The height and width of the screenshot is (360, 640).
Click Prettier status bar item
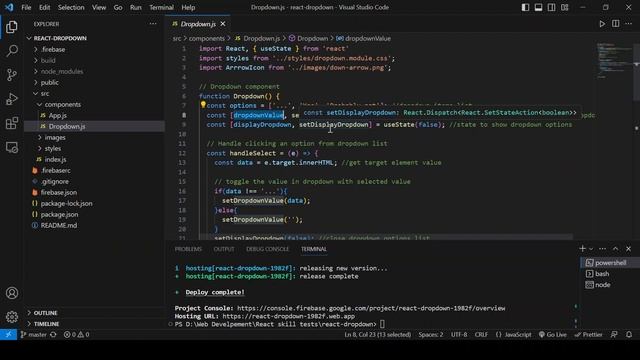point(588,334)
